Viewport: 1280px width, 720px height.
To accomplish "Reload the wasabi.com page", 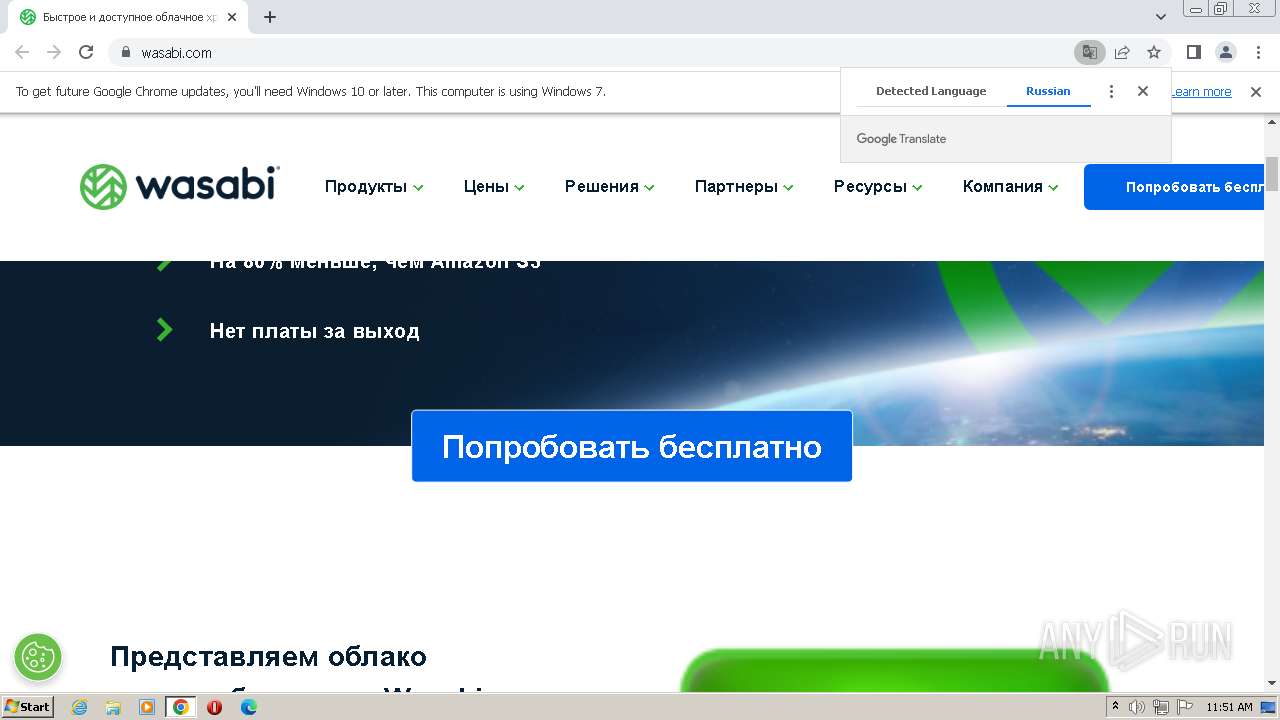I will tap(86, 52).
